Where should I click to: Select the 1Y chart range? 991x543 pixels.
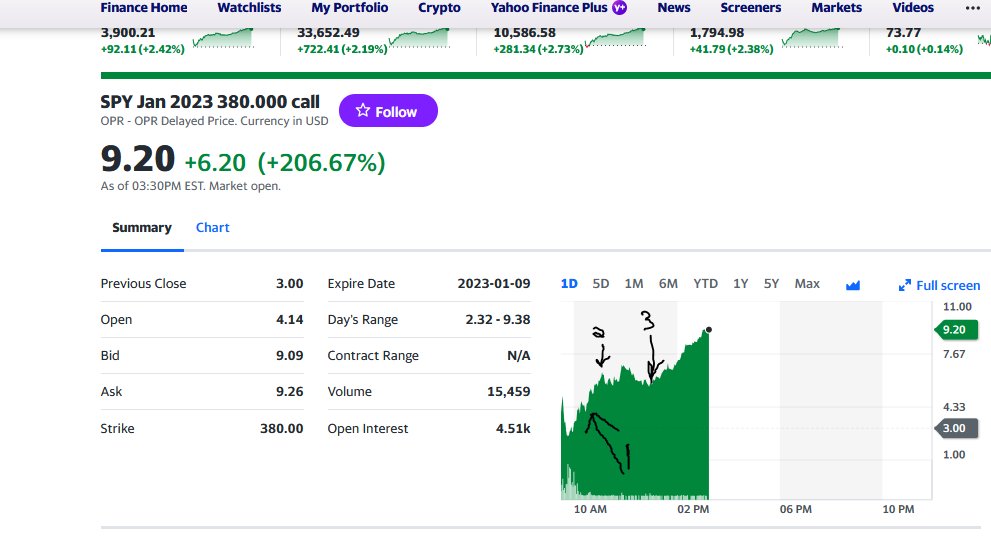(741, 284)
